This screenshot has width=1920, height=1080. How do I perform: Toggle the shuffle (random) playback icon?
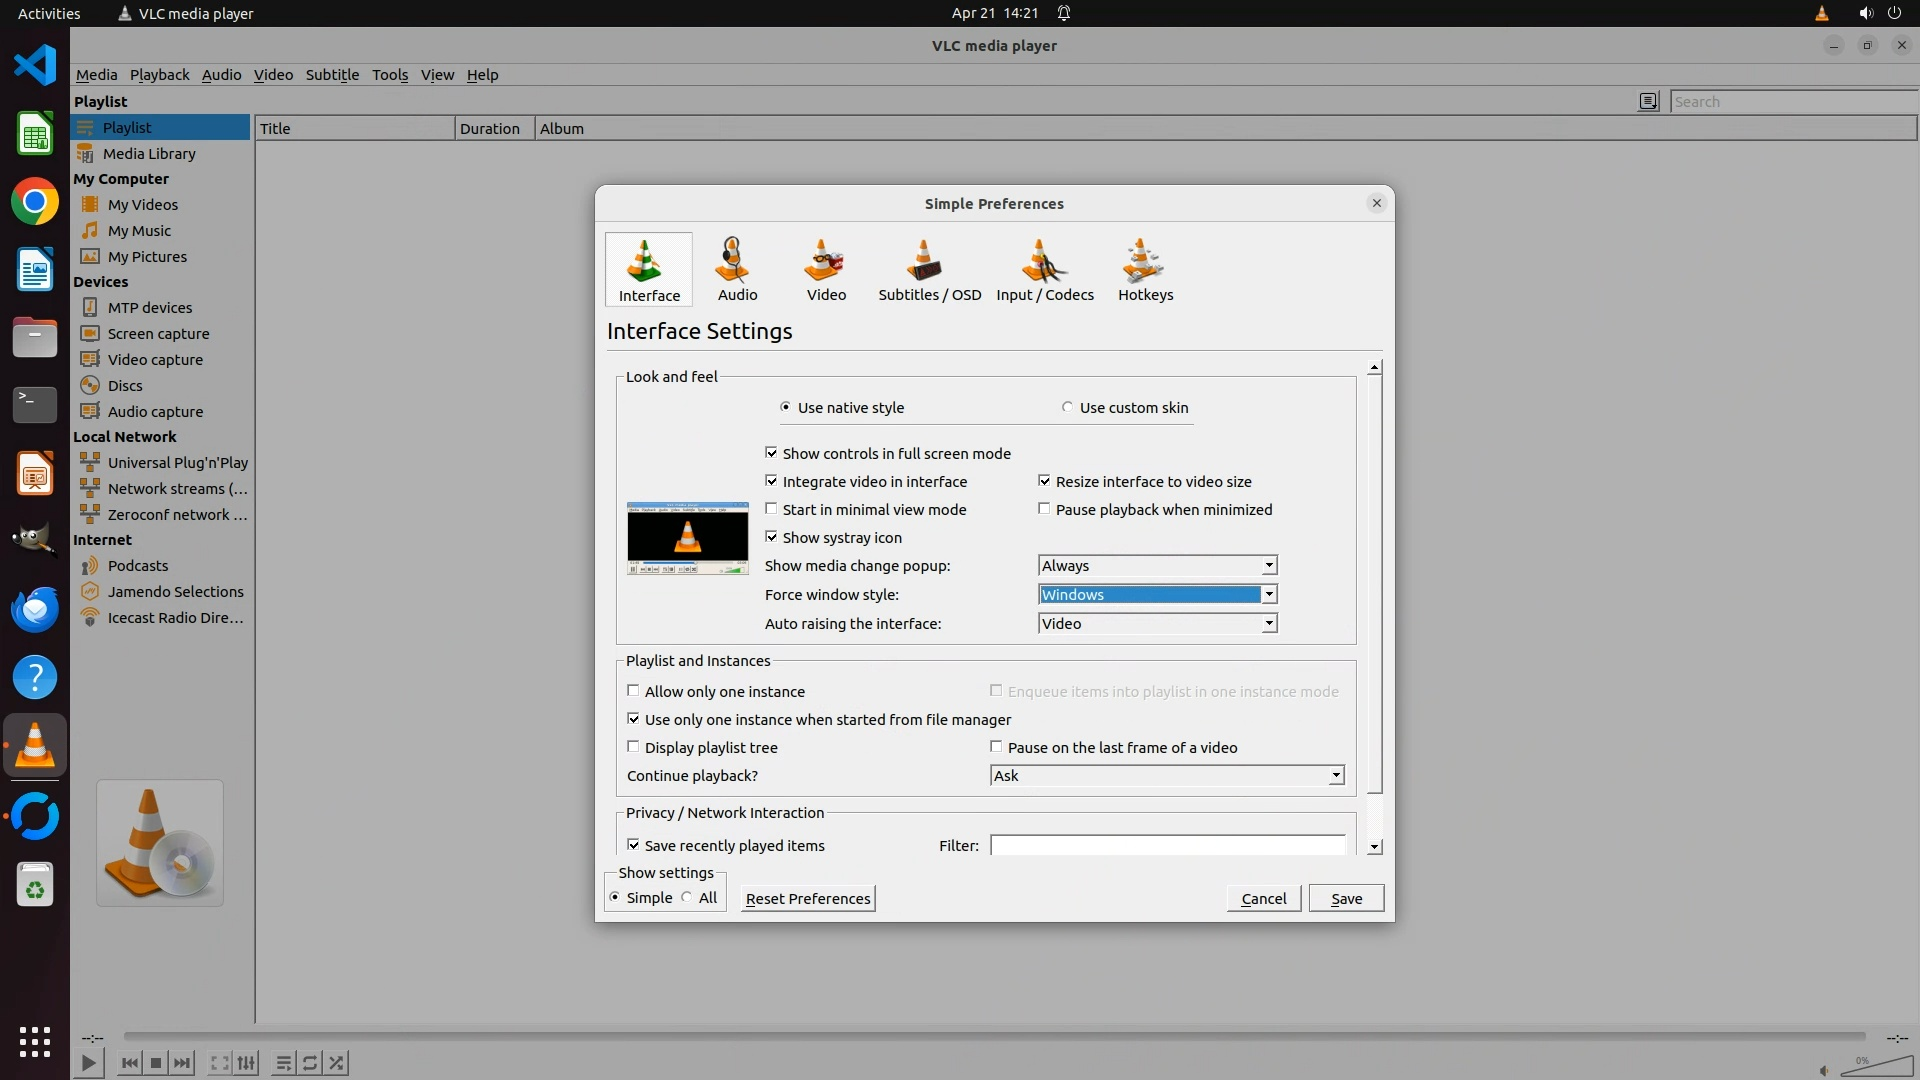click(337, 1063)
